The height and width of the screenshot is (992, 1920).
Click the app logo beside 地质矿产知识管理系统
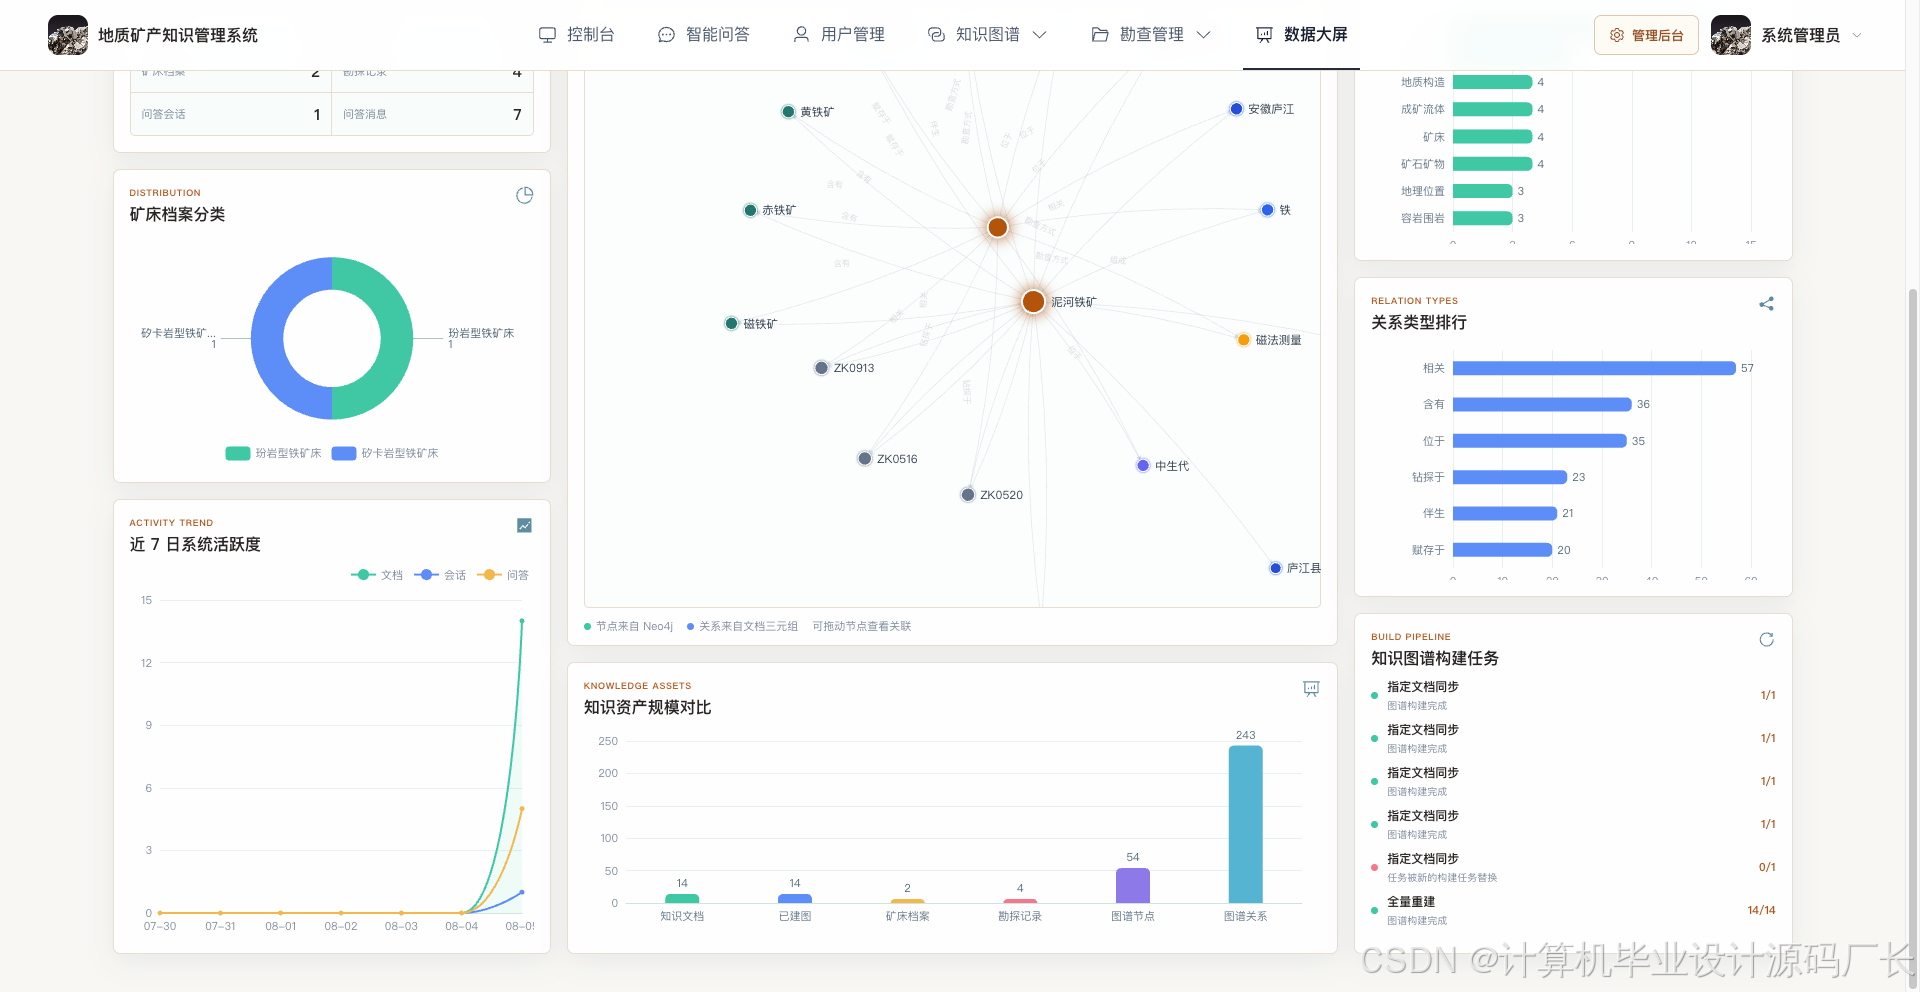click(x=68, y=35)
